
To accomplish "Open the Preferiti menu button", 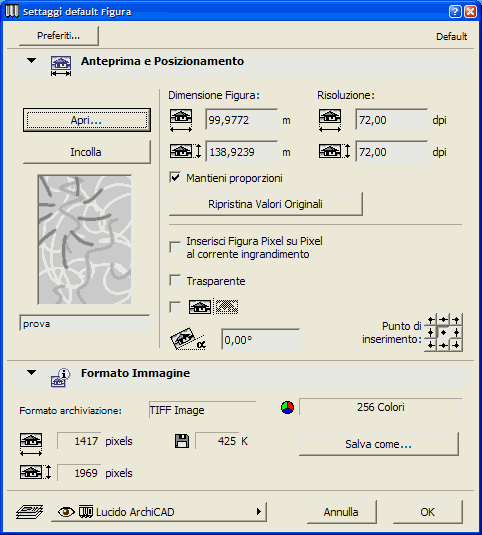I will 59,35.
